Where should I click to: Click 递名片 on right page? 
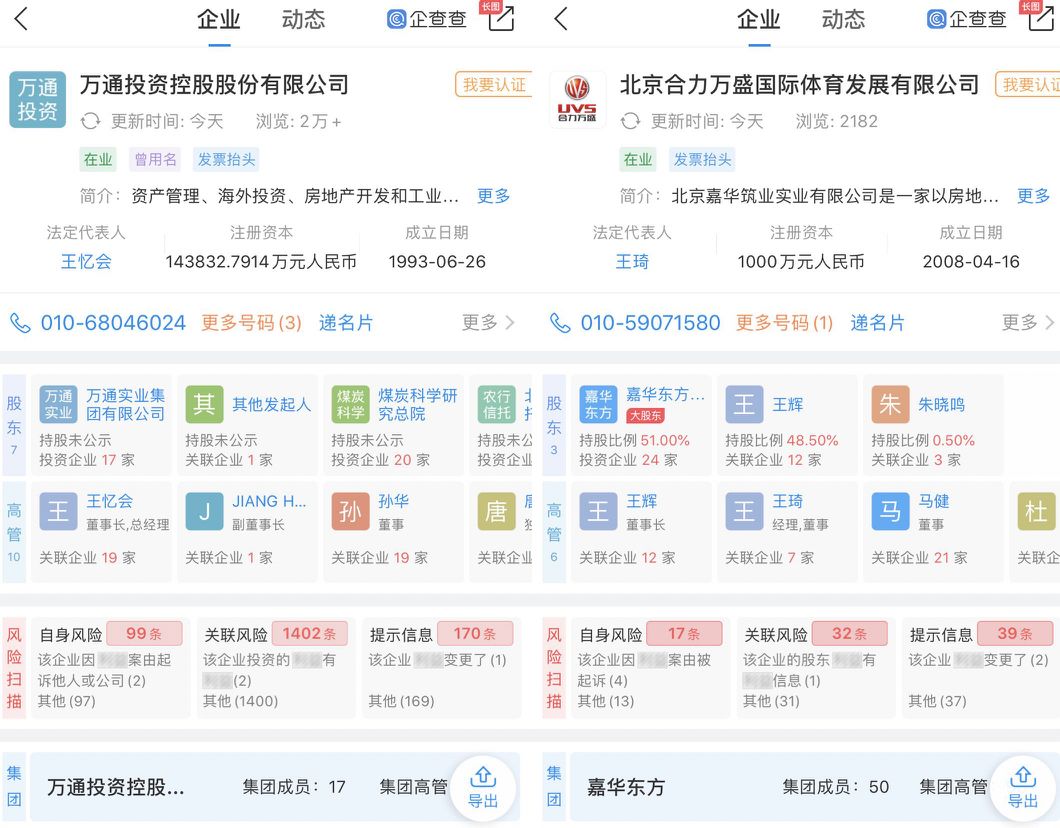877,323
